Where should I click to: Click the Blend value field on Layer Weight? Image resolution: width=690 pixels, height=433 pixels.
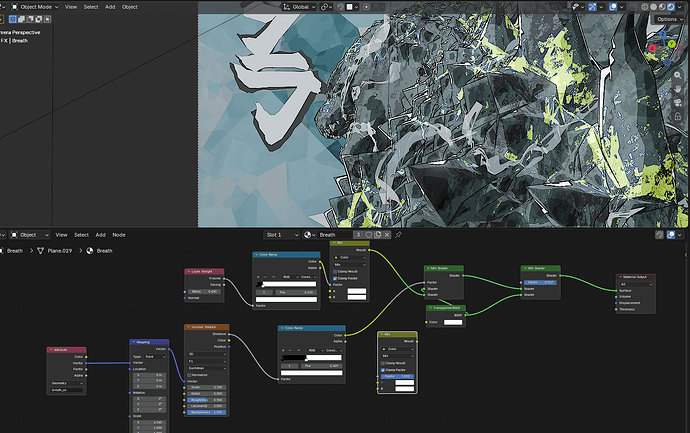204,291
